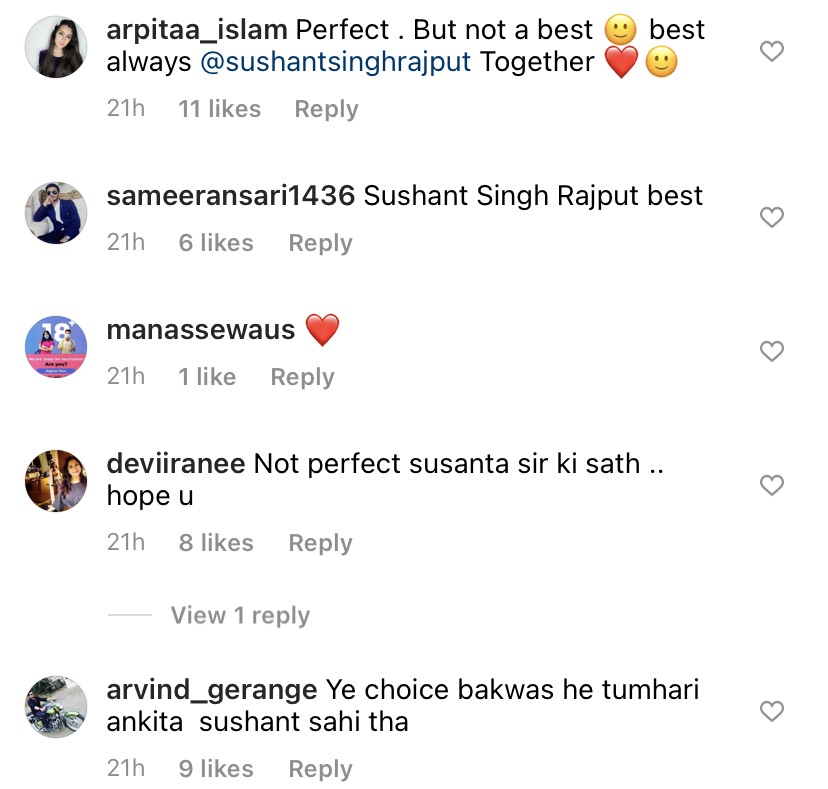
Task: View deviiranee's profile photo
Action: (x=53, y=480)
